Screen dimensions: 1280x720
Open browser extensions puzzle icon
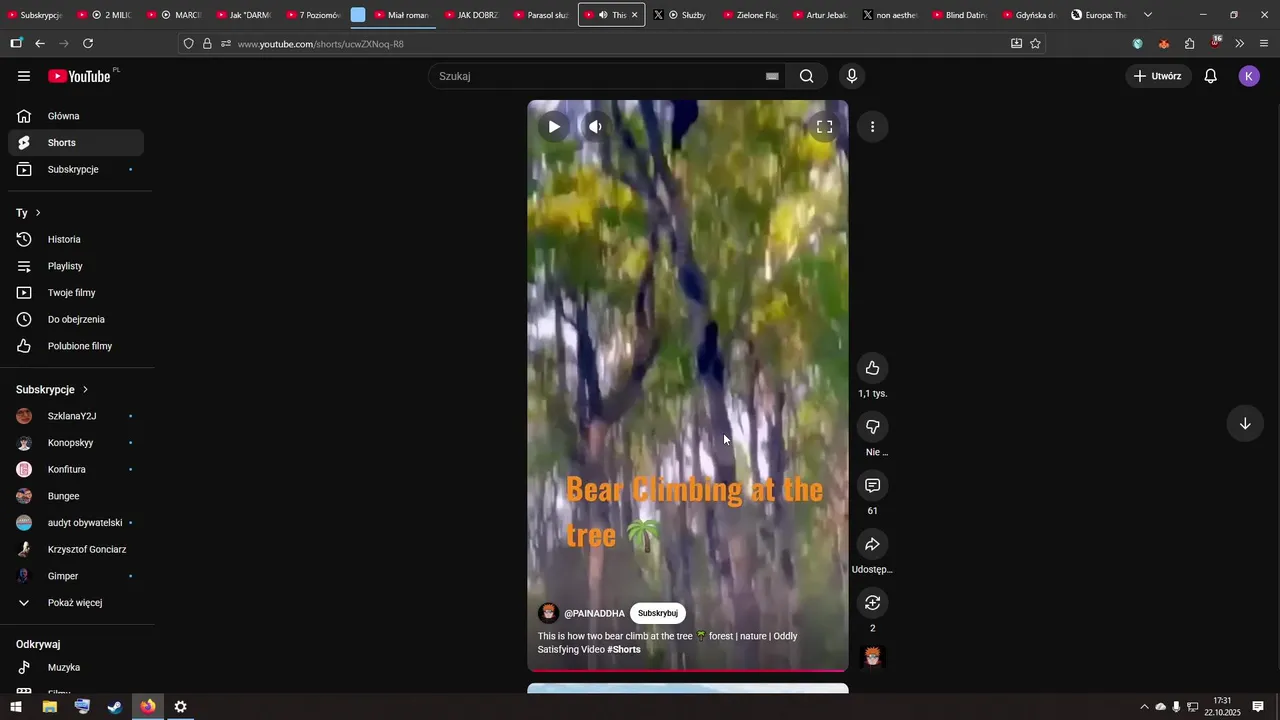tap(1189, 44)
